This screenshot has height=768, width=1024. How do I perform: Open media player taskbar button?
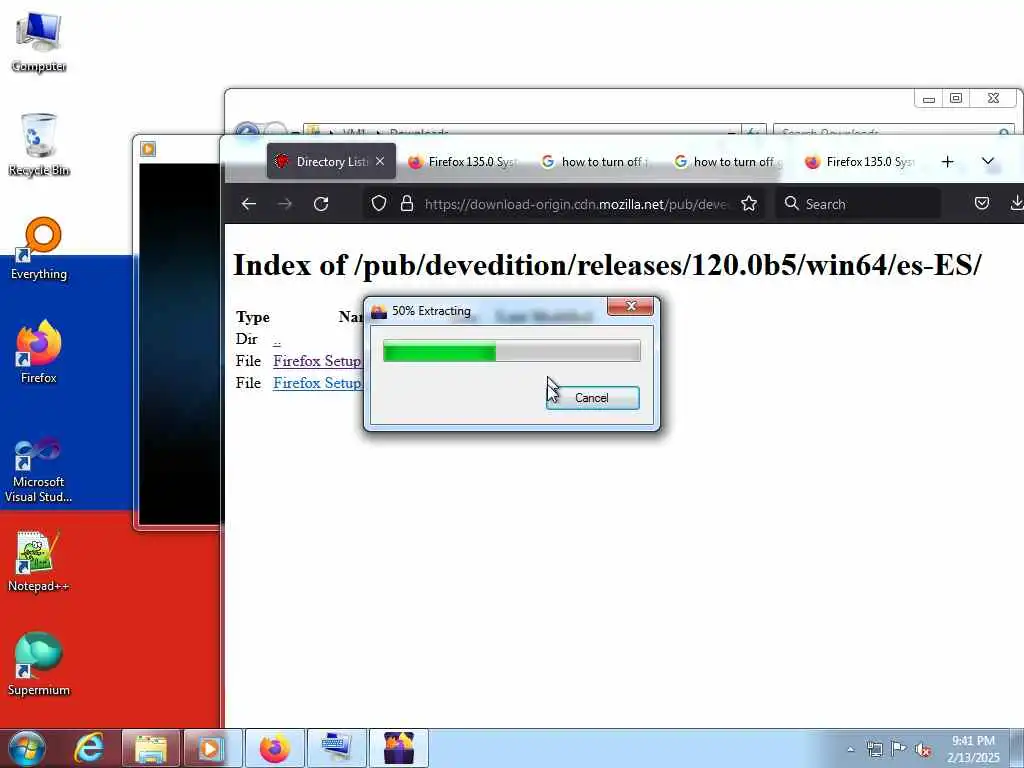click(212, 748)
